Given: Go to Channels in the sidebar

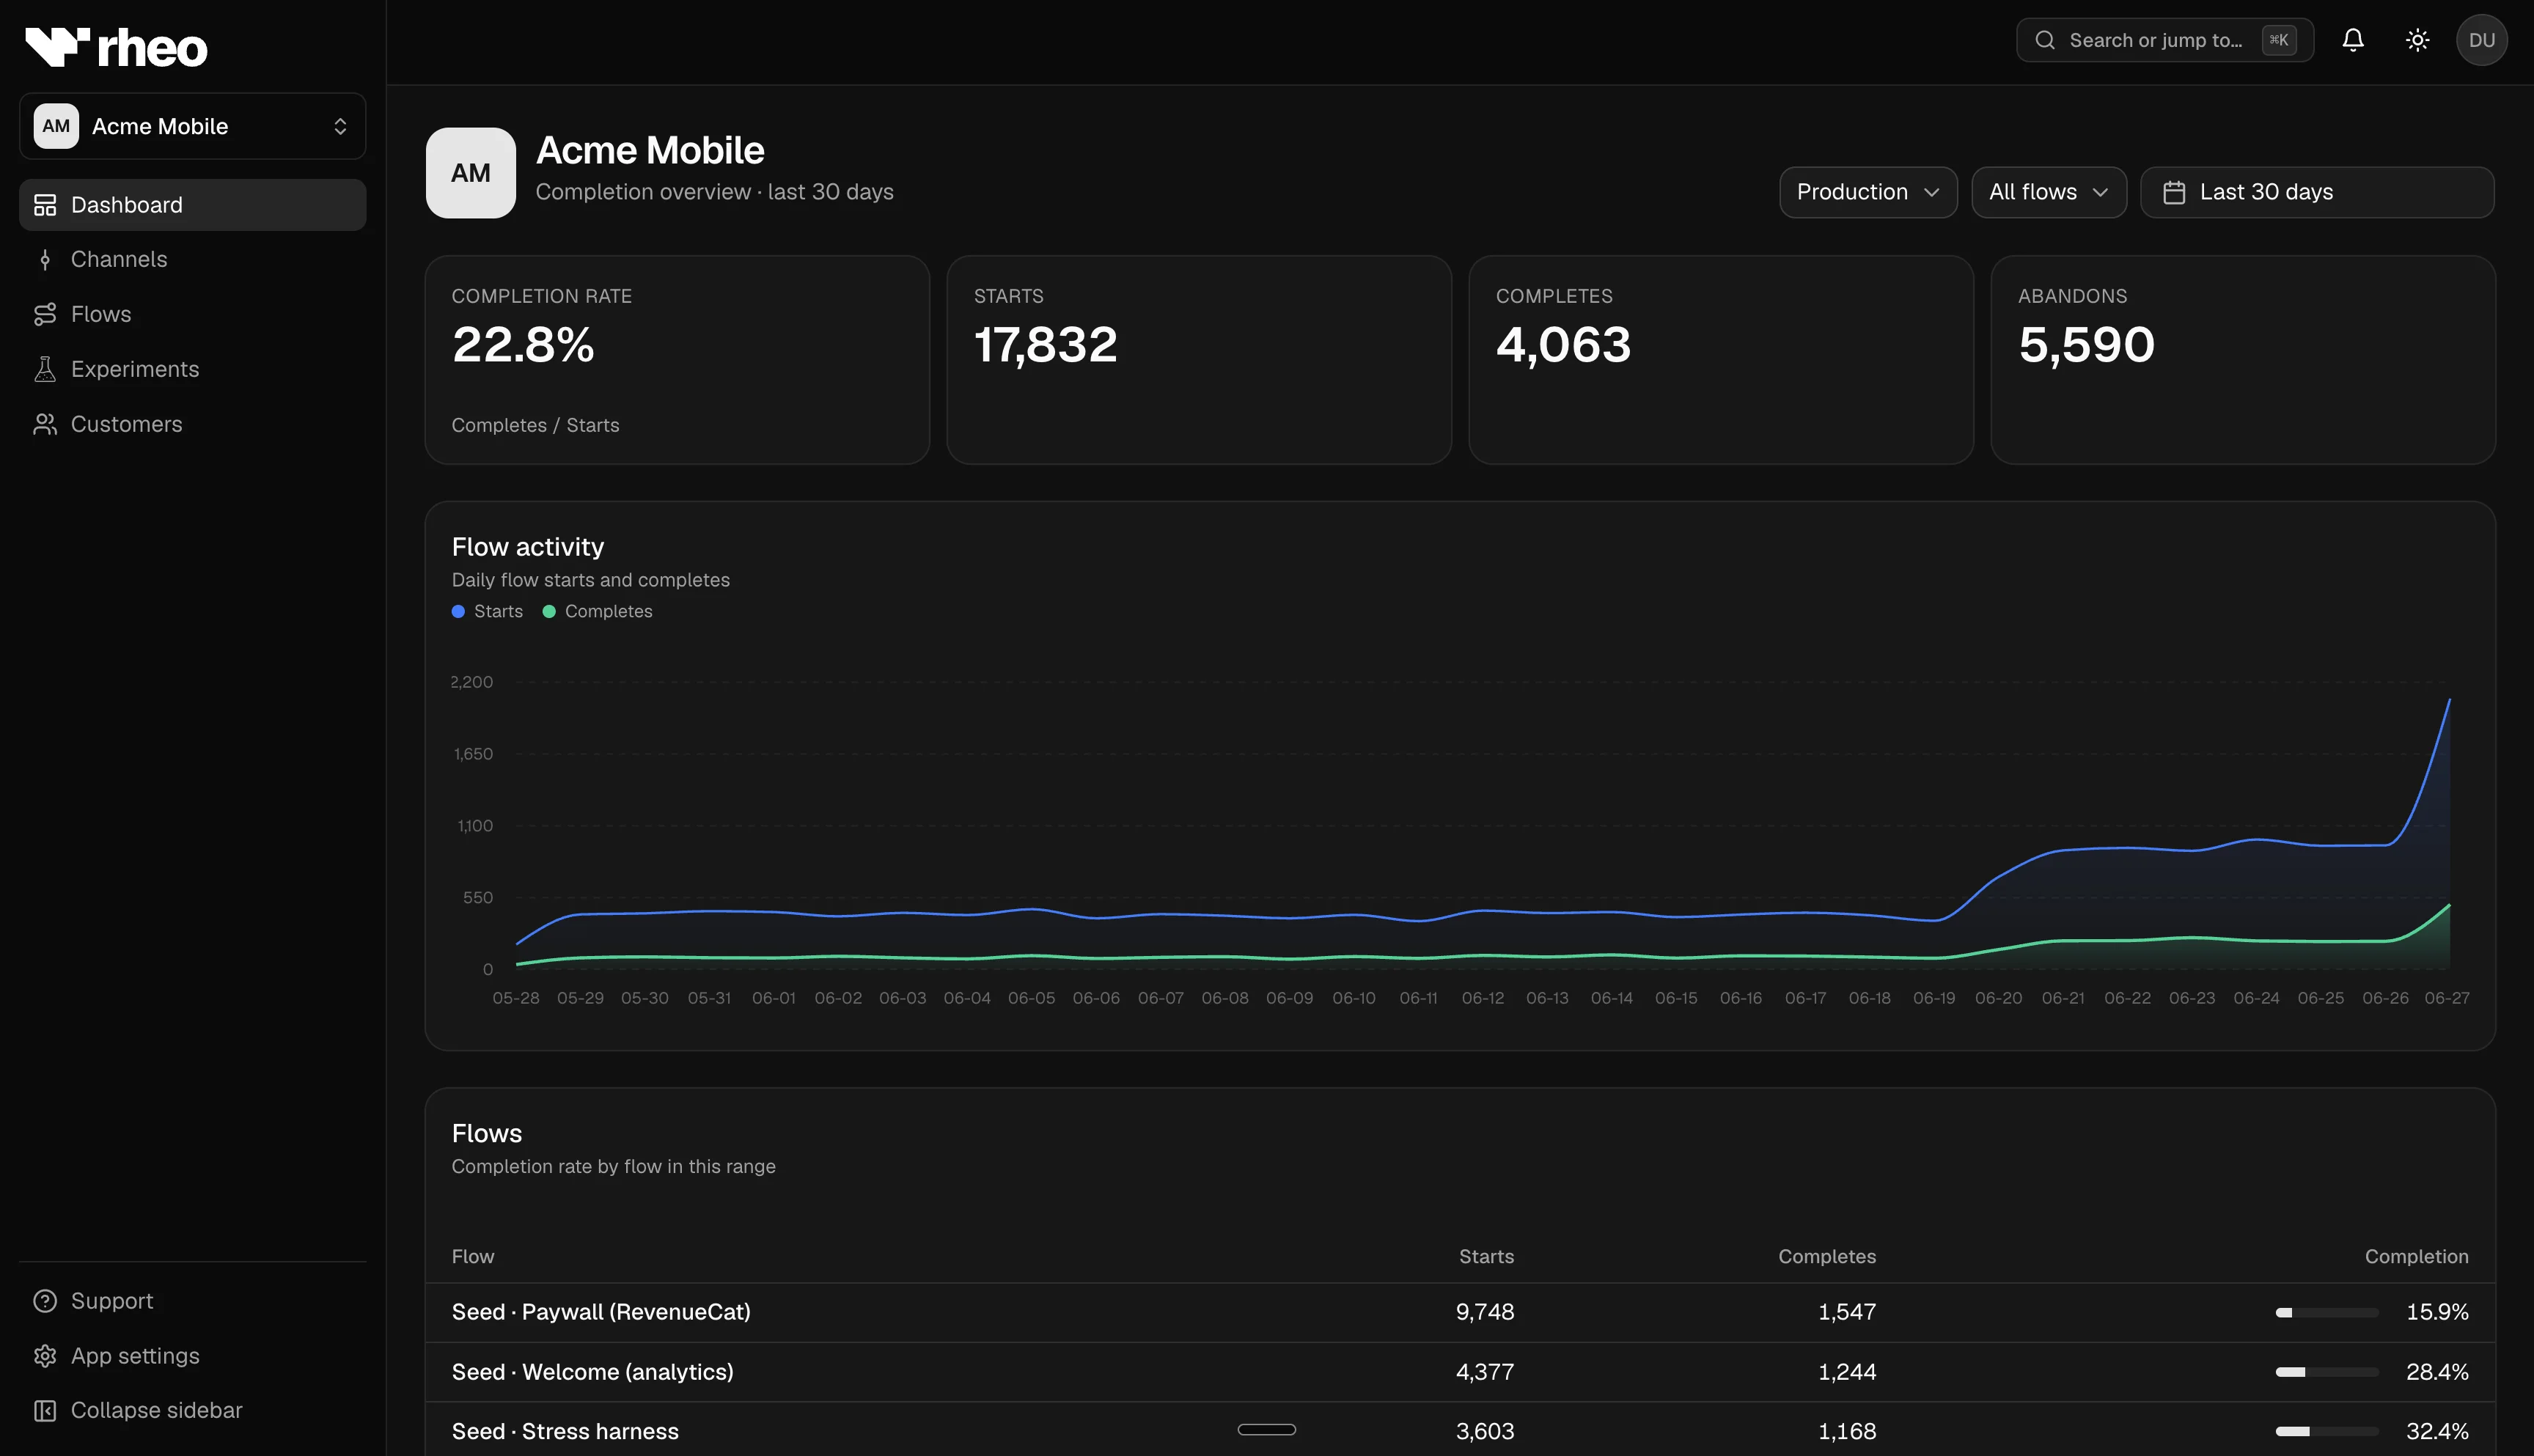Looking at the screenshot, I should point(193,260).
